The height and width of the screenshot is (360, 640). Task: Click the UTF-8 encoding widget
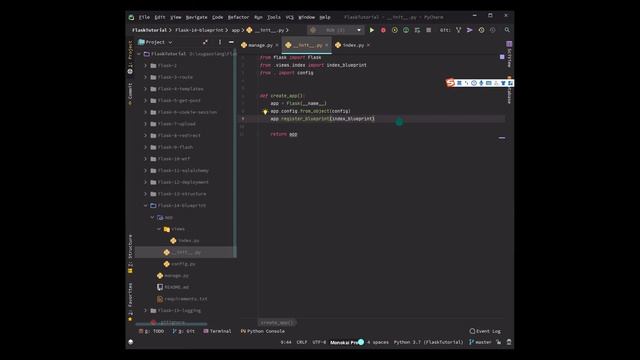[319, 342]
